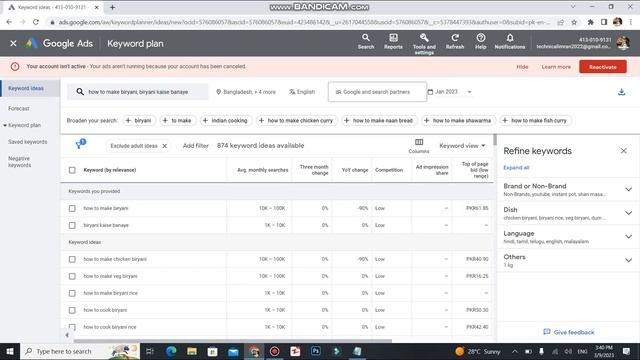The image size is (640, 360).
Task: Open the Notifications bell icon
Action: 510,38
